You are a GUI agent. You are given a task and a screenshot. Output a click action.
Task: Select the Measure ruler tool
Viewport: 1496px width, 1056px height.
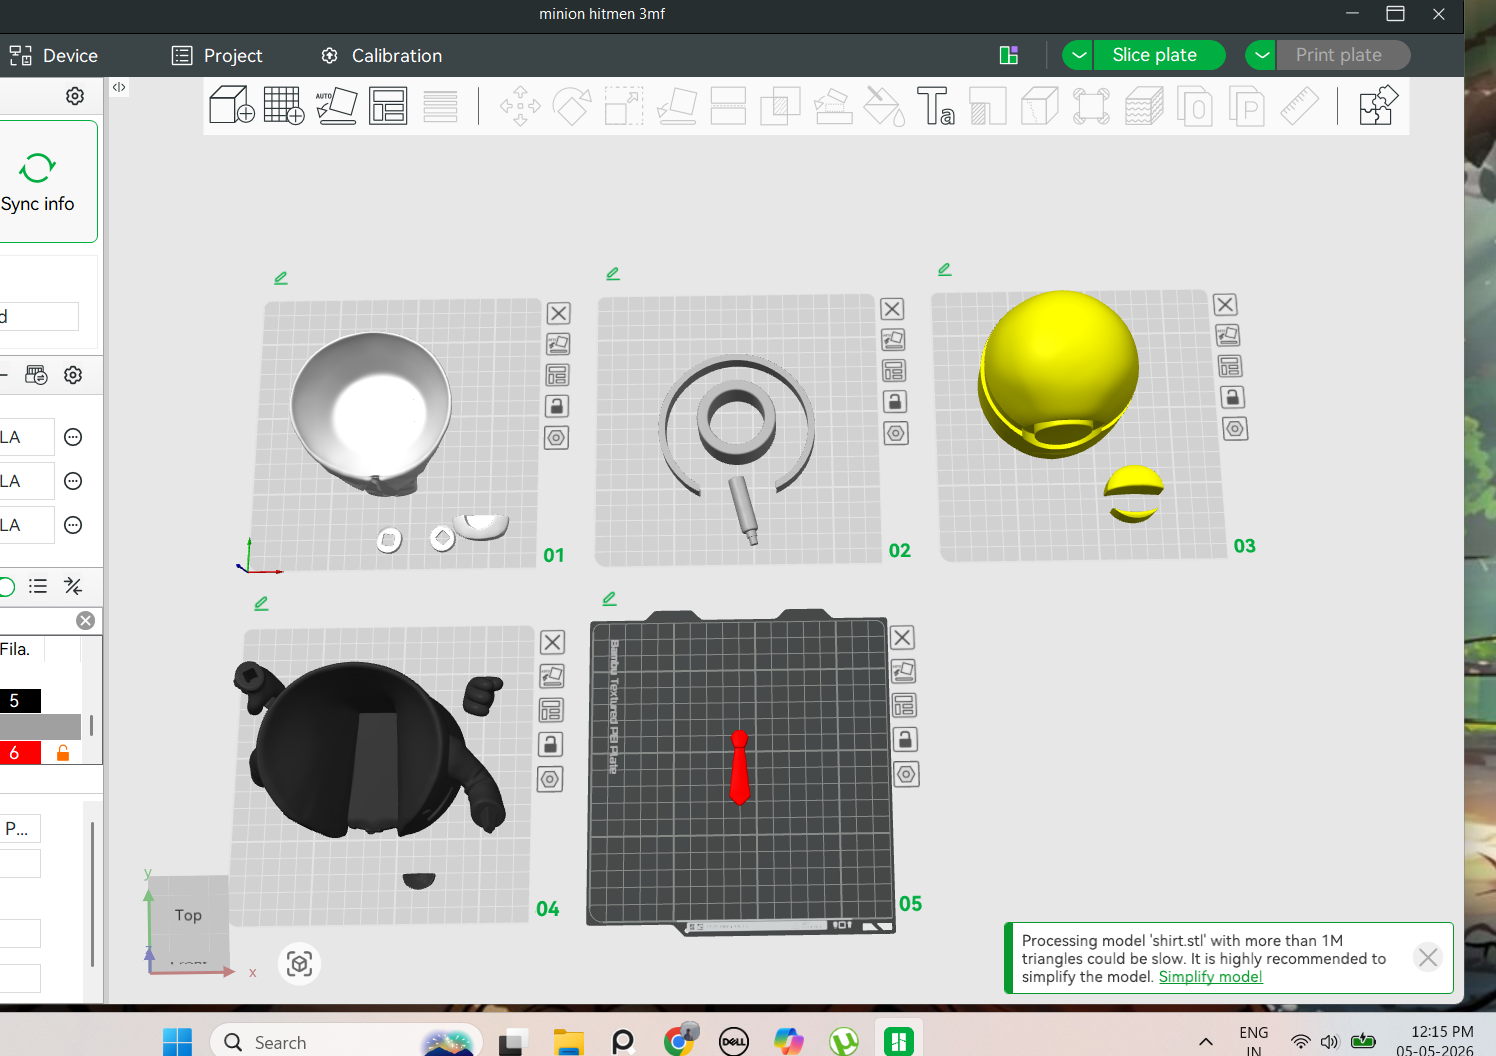pos(1299,106)
